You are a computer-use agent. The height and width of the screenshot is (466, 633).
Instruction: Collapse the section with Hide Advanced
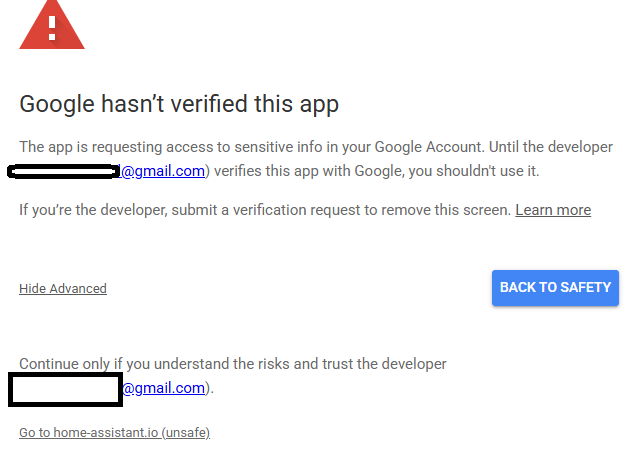[63, 289]
